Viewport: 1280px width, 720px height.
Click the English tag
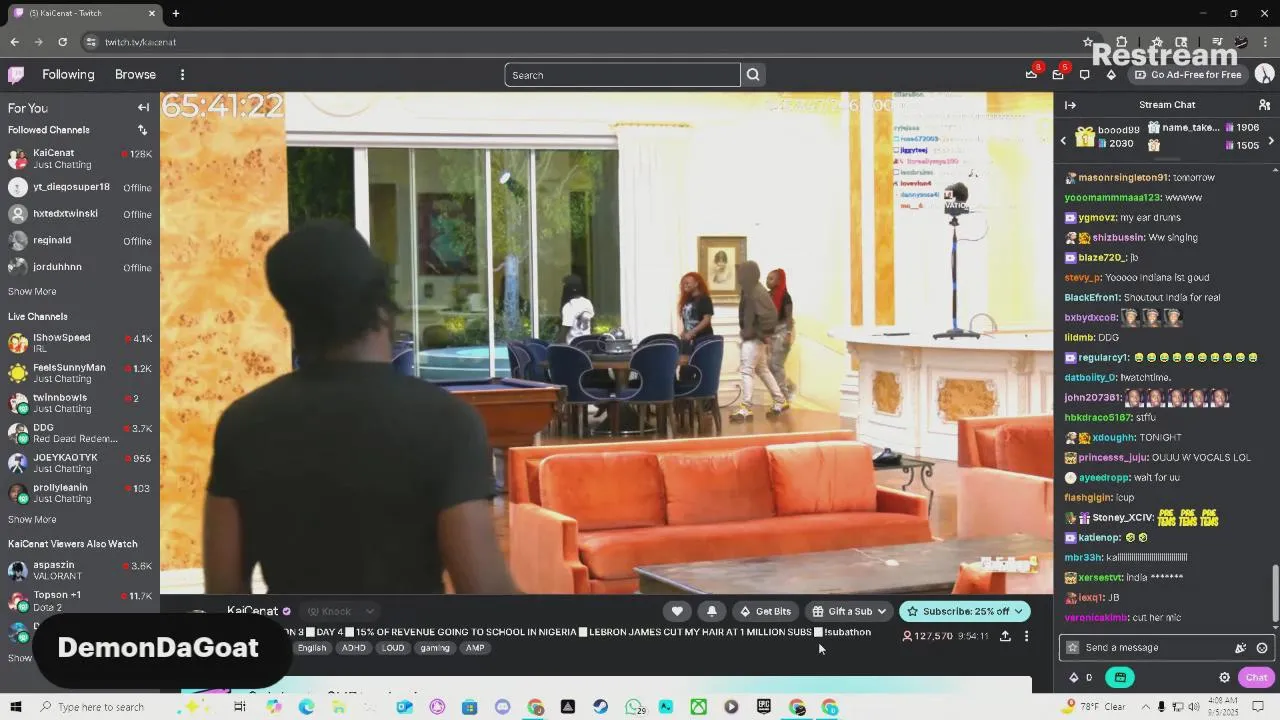click(312, 648)
